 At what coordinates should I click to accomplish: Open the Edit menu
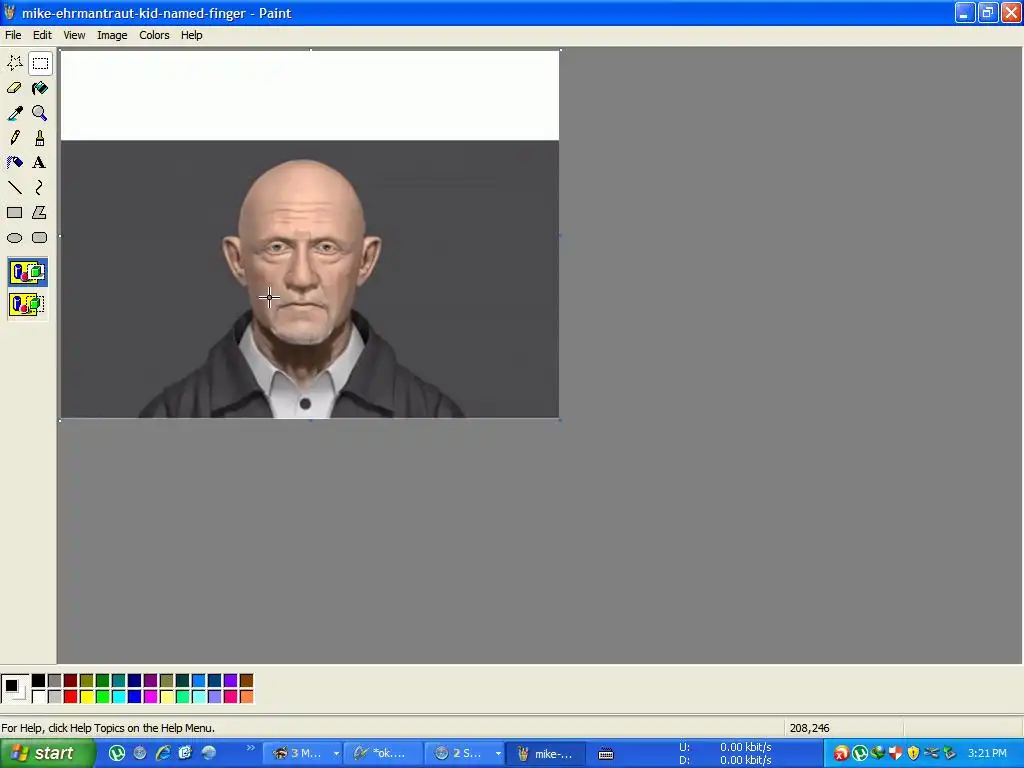42,35
